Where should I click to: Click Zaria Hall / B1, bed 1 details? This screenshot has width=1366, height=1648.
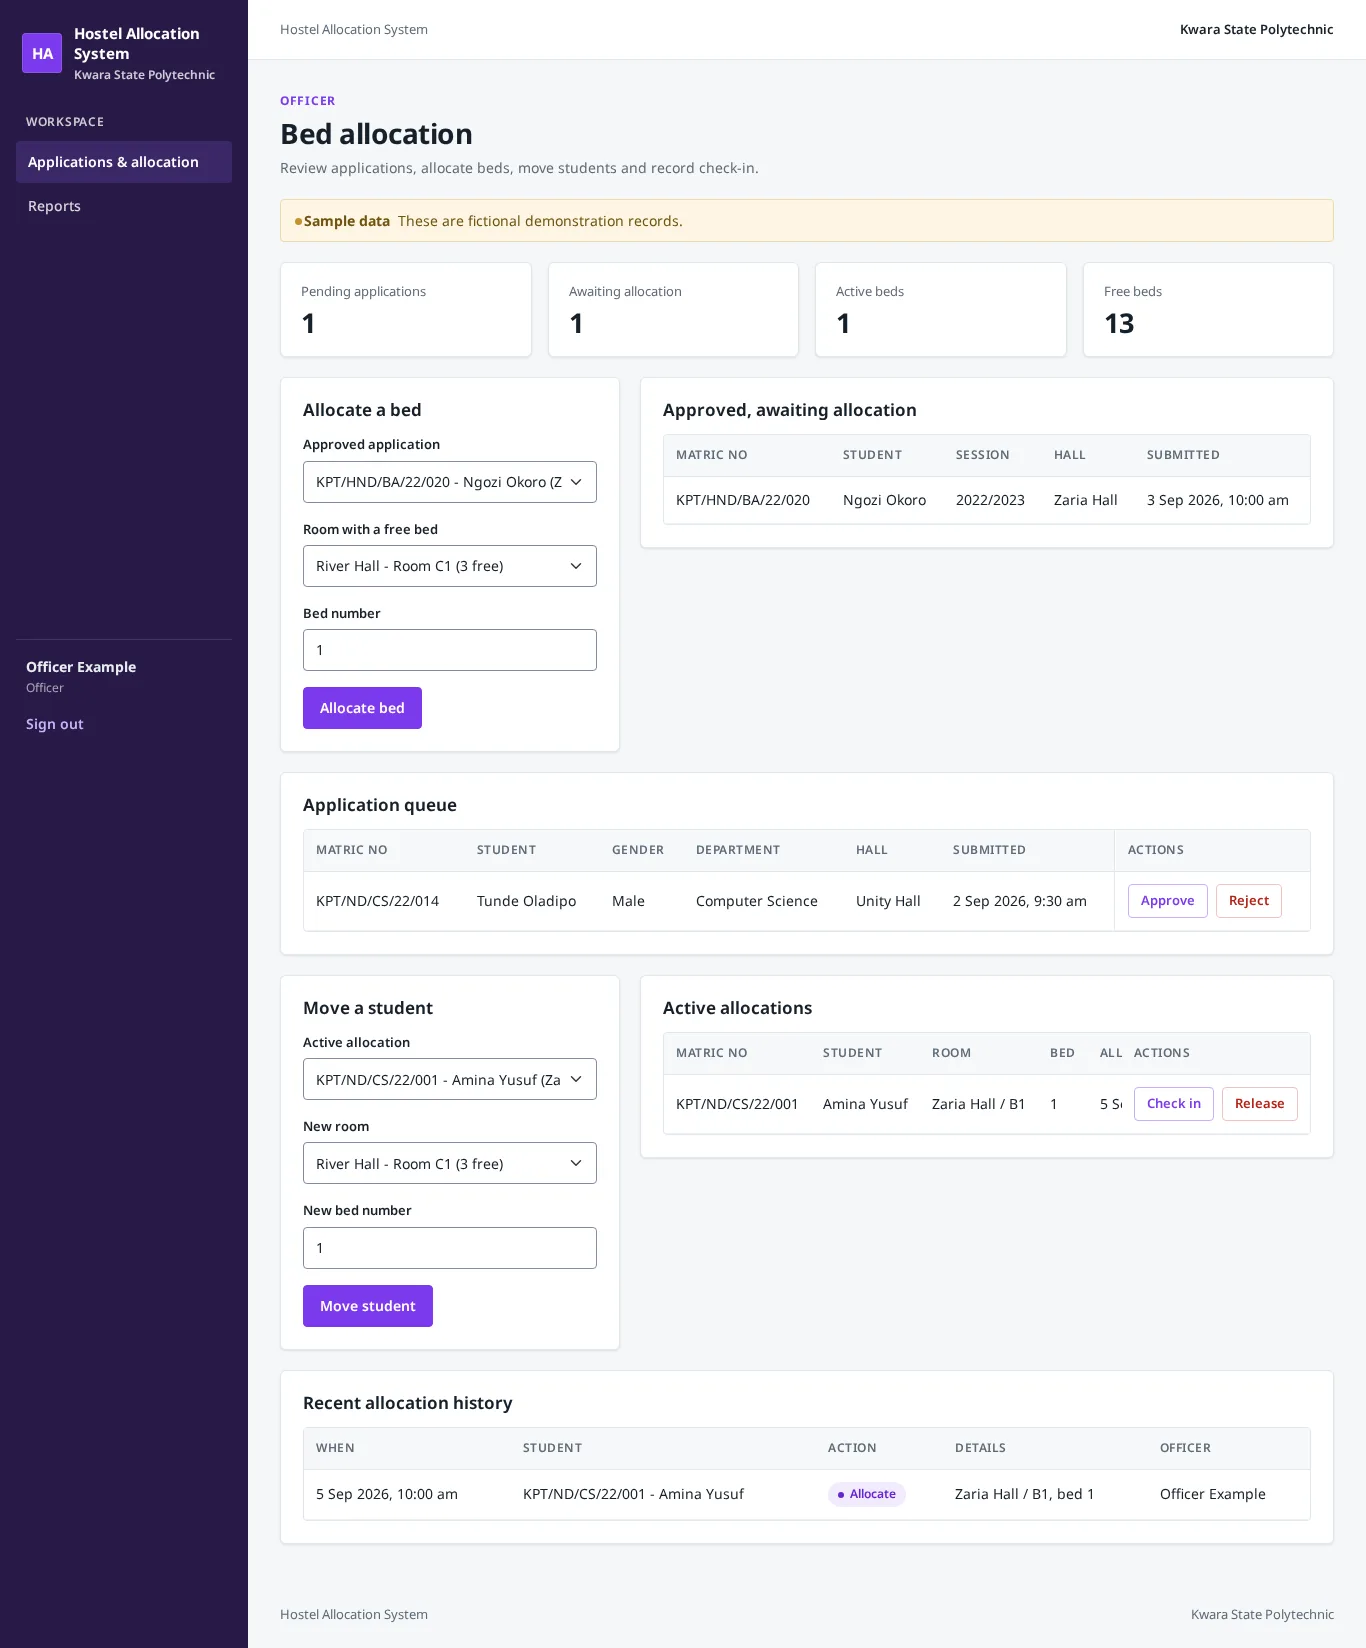[x=1025, y=1494]
